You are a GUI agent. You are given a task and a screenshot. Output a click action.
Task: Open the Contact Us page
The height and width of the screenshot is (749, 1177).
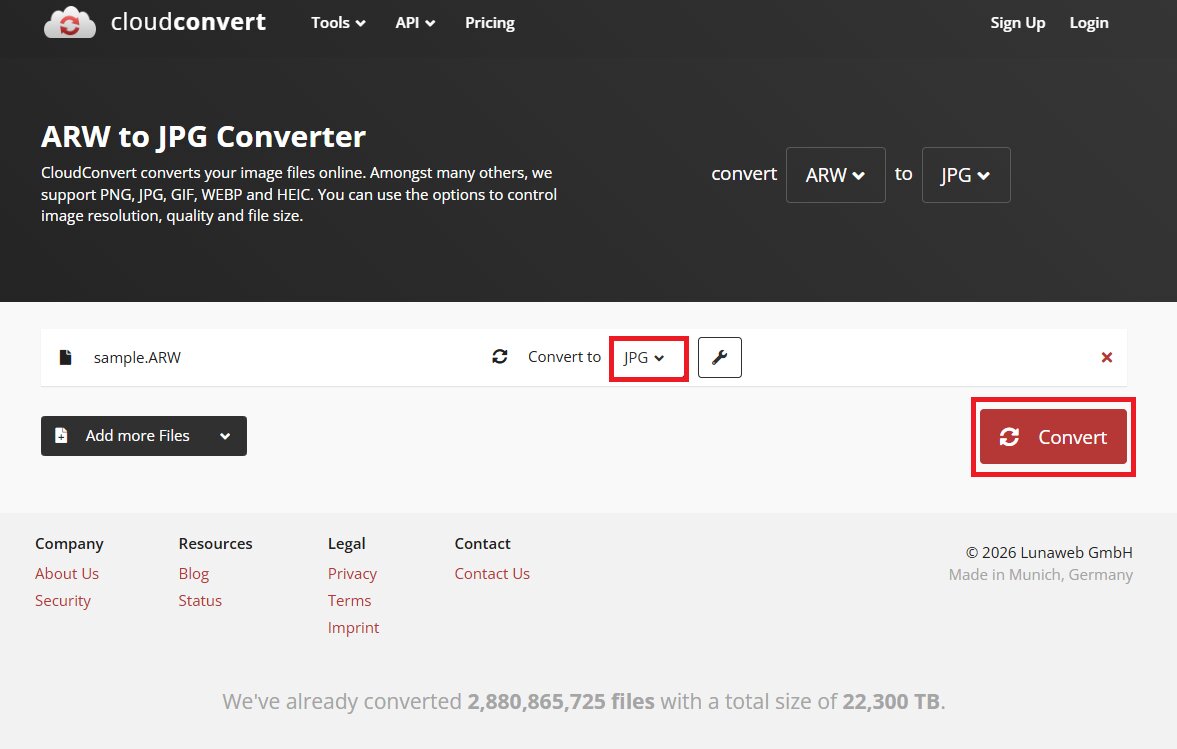pyautogui.click(x=492, y=573)
